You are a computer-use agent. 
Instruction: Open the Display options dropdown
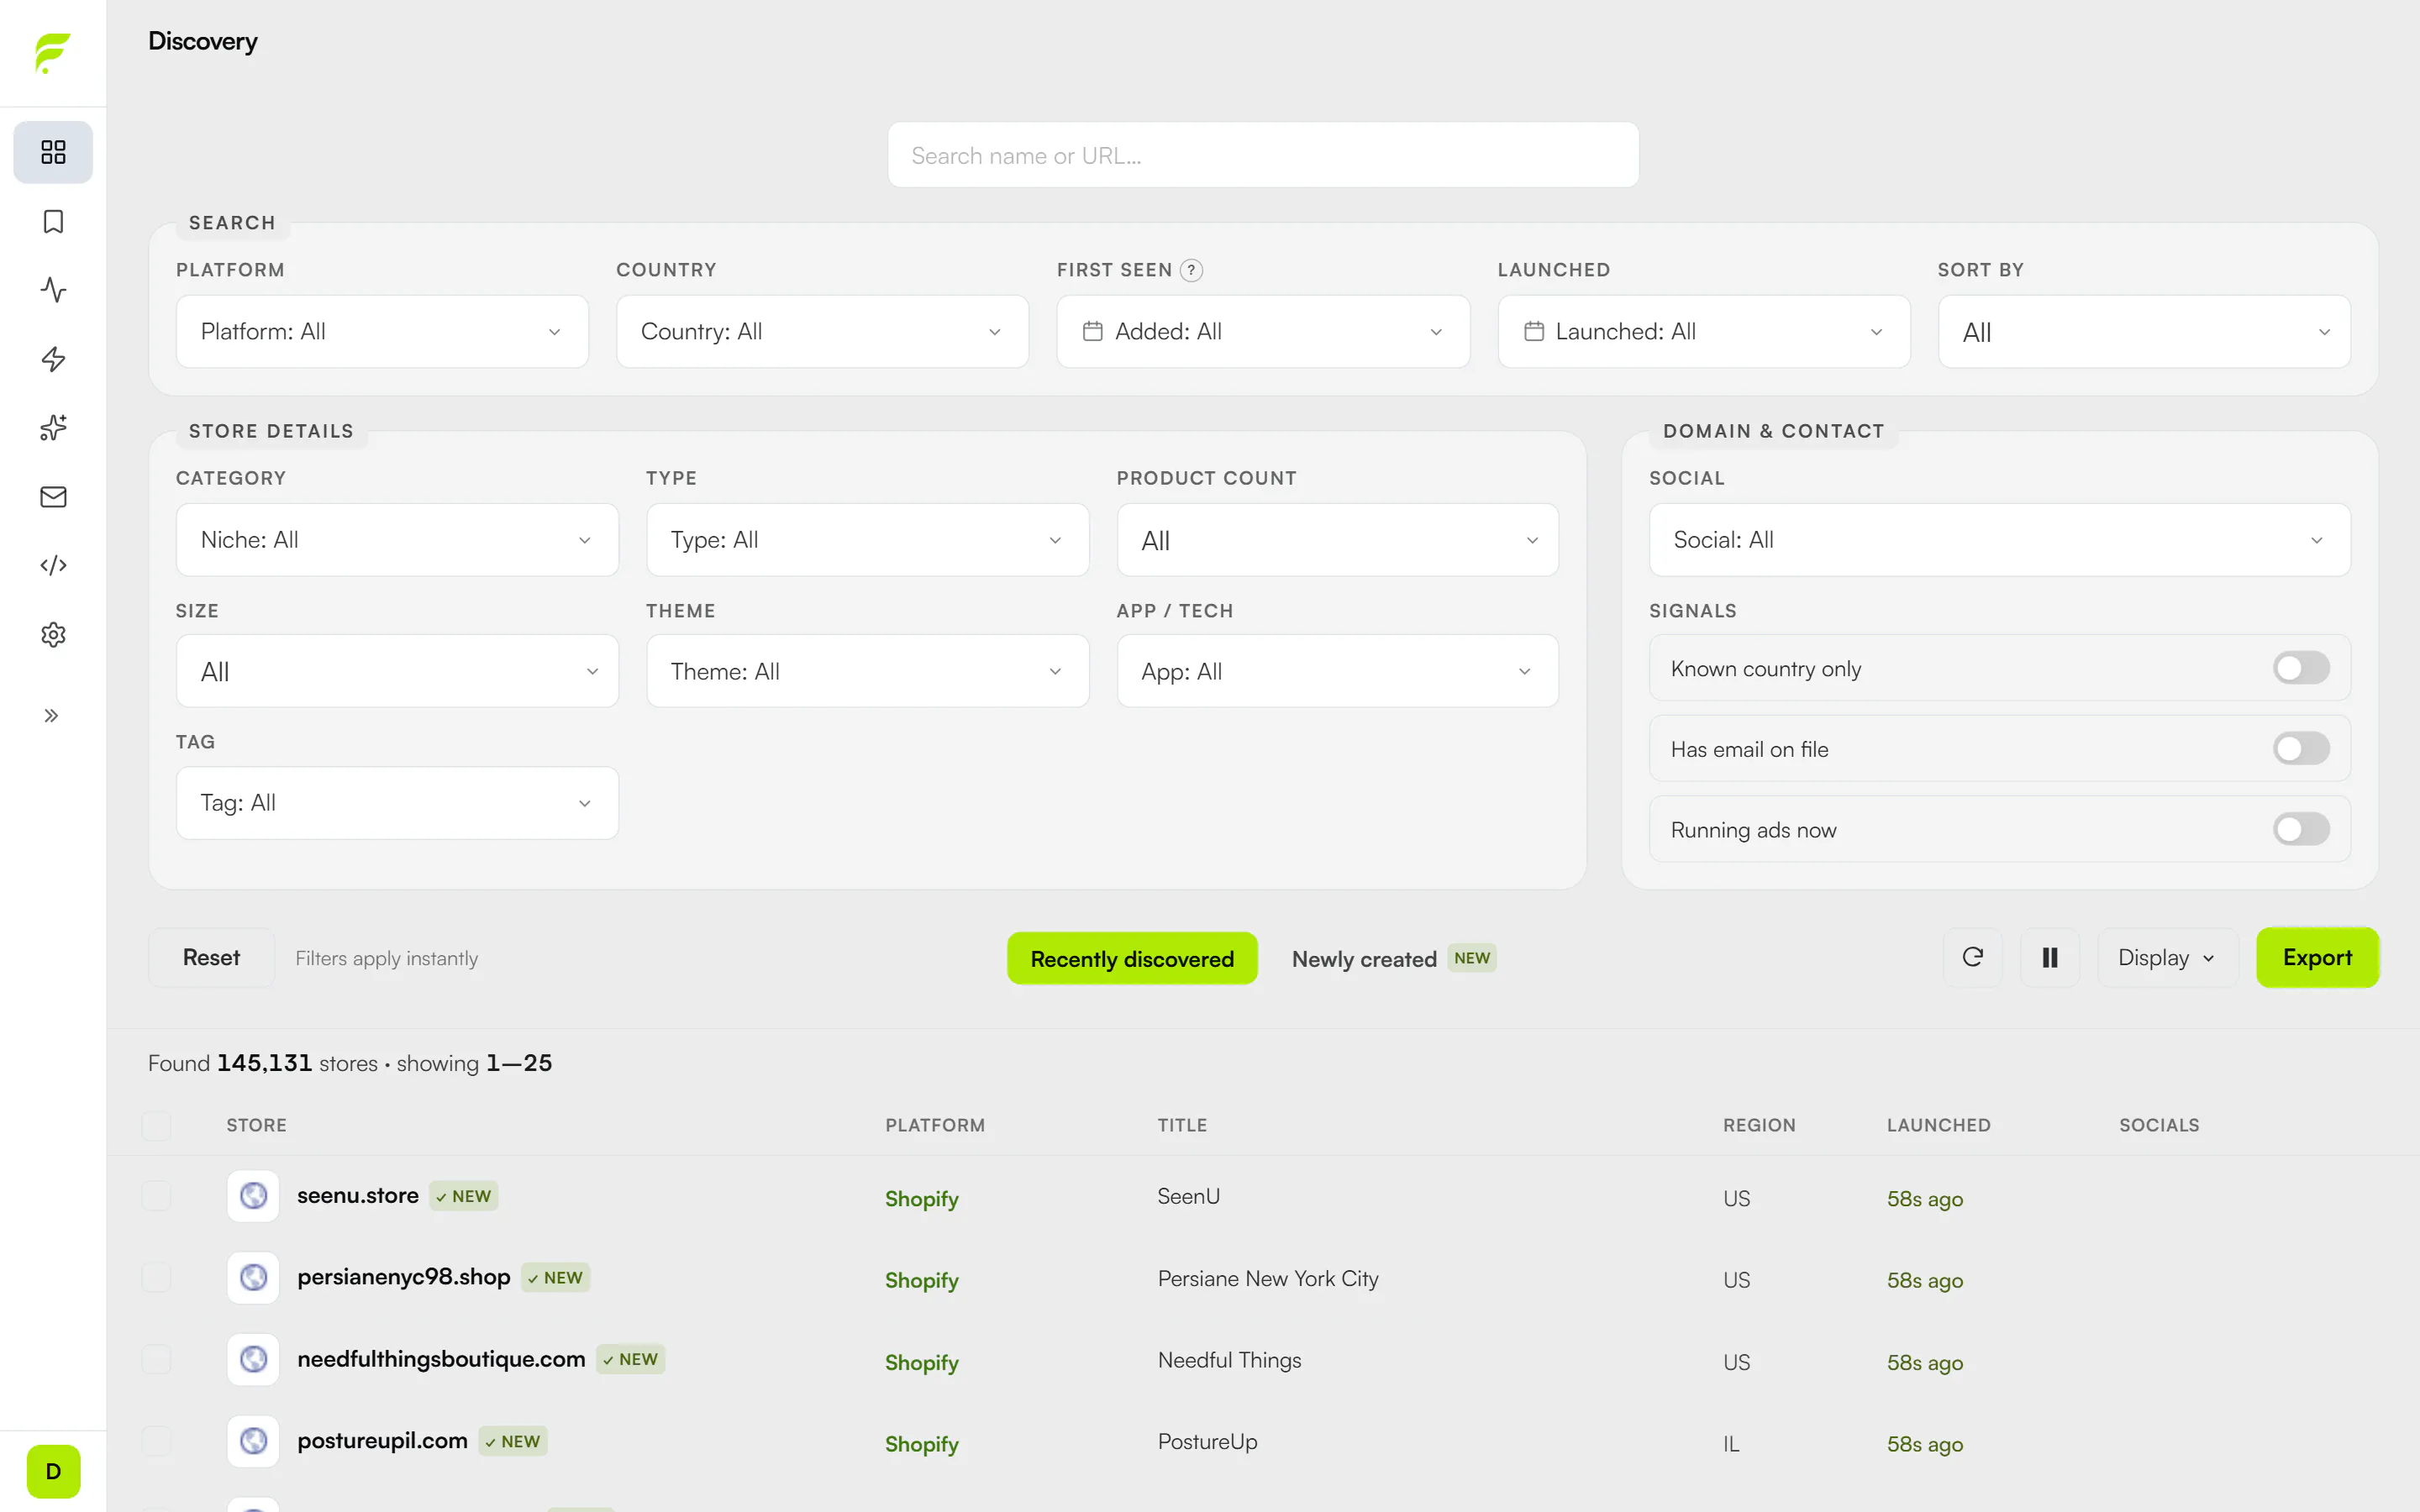coord(2167,957)
